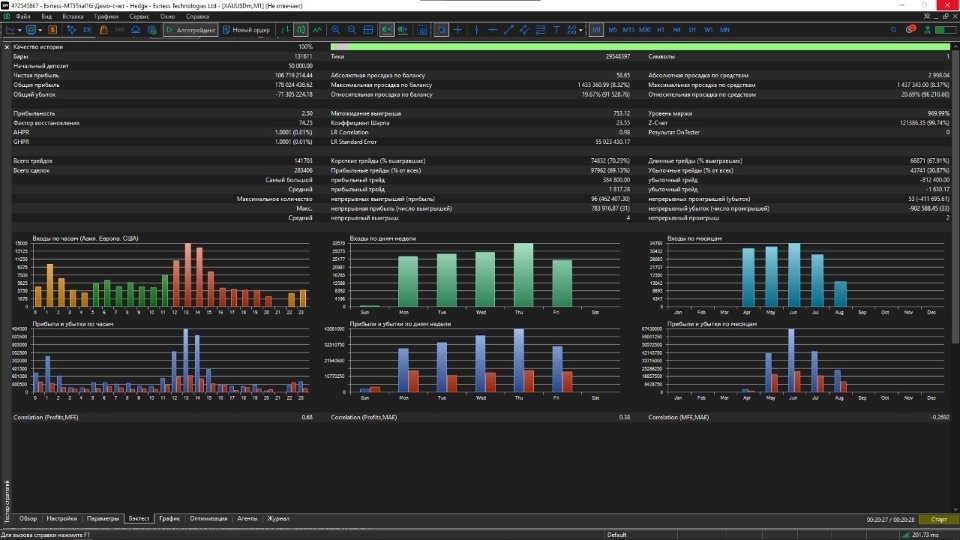
Task: Click the Старт button
Action: [939, 519]
